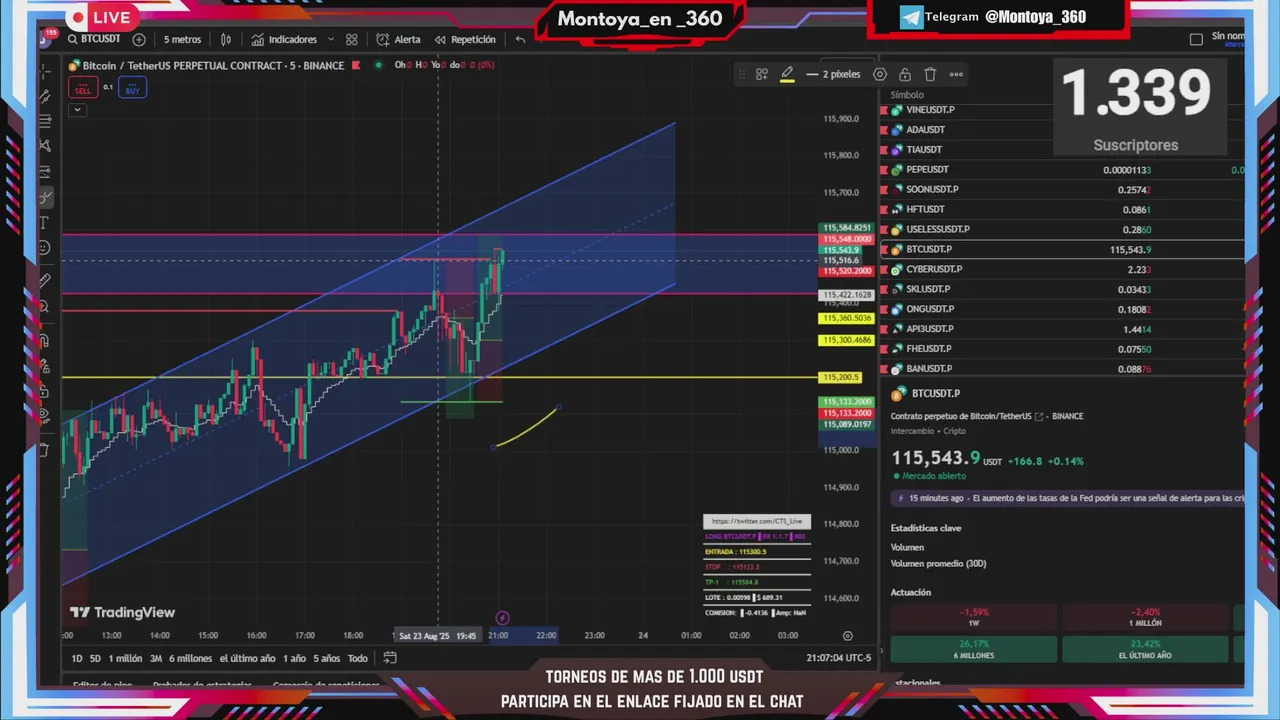Select PEPEUSDT in the watchlist
The width and height of the screenshot is (1280, 720).
(1062, 169)
